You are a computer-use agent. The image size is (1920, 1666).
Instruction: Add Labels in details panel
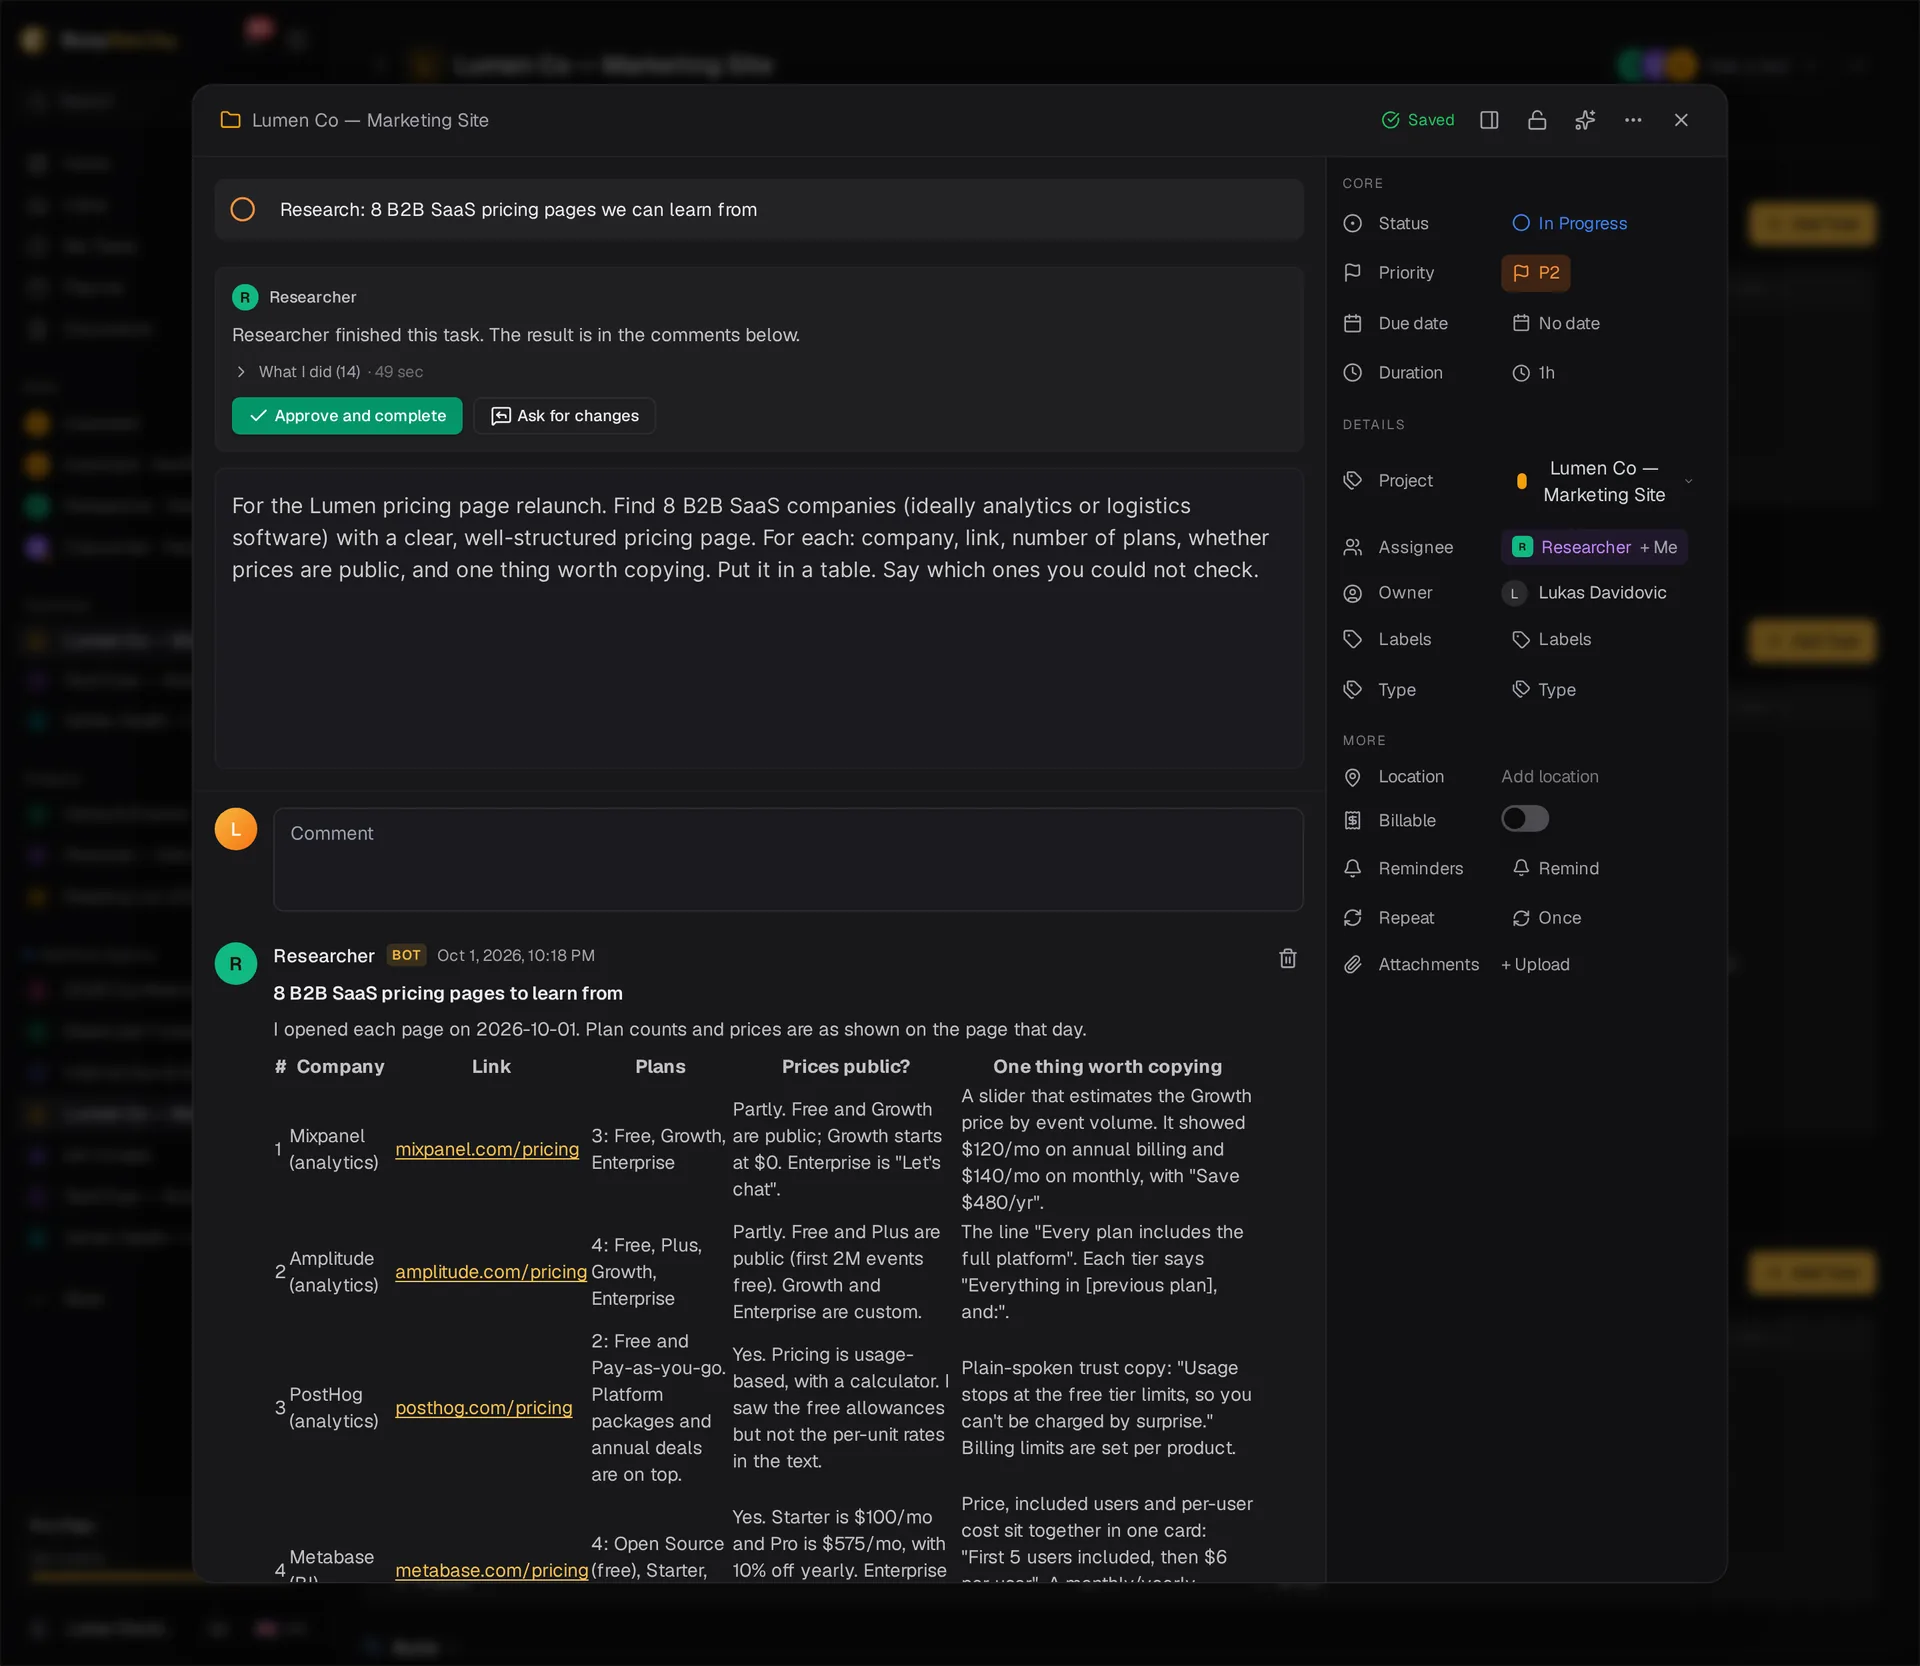(1552, 639)
